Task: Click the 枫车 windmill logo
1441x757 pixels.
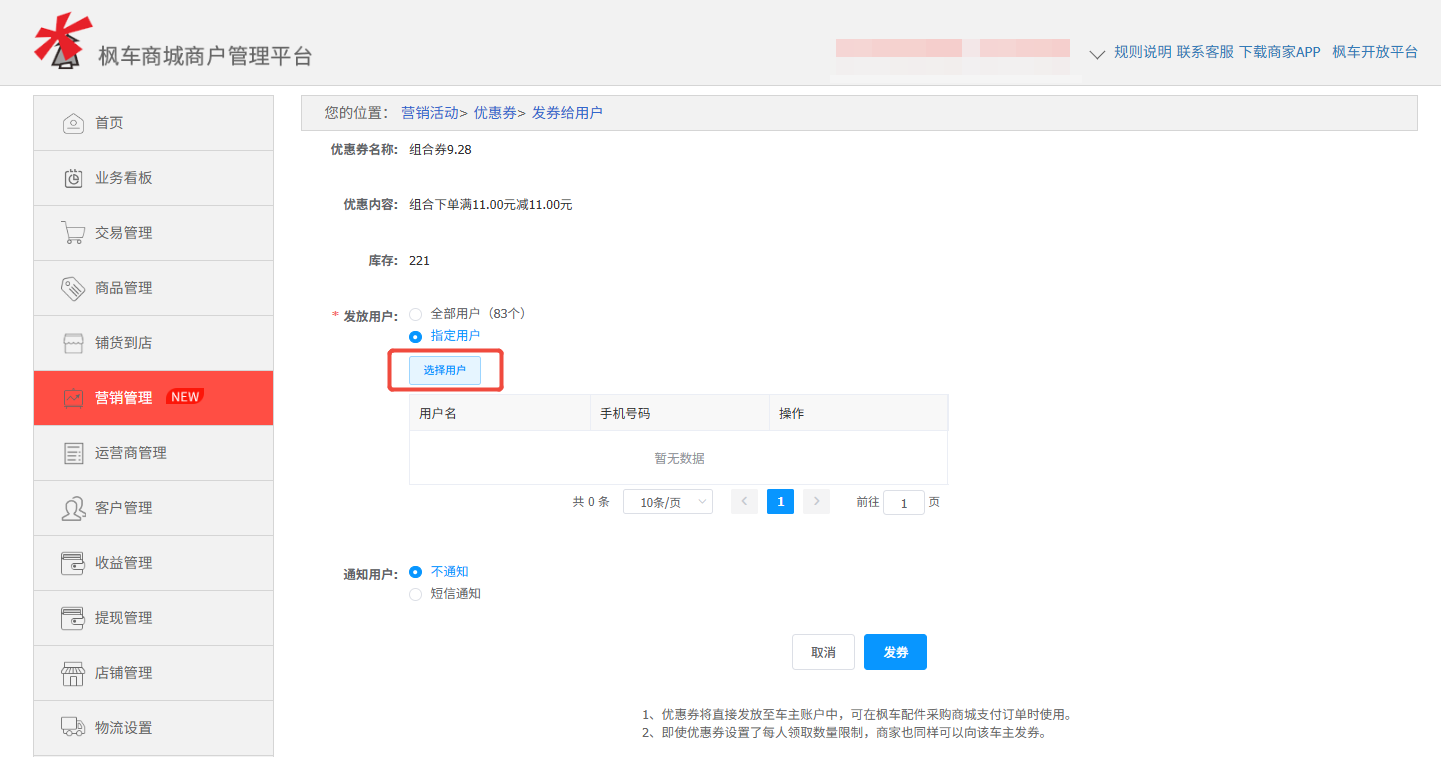Action: pyautogui.click(x=62, y=40)
